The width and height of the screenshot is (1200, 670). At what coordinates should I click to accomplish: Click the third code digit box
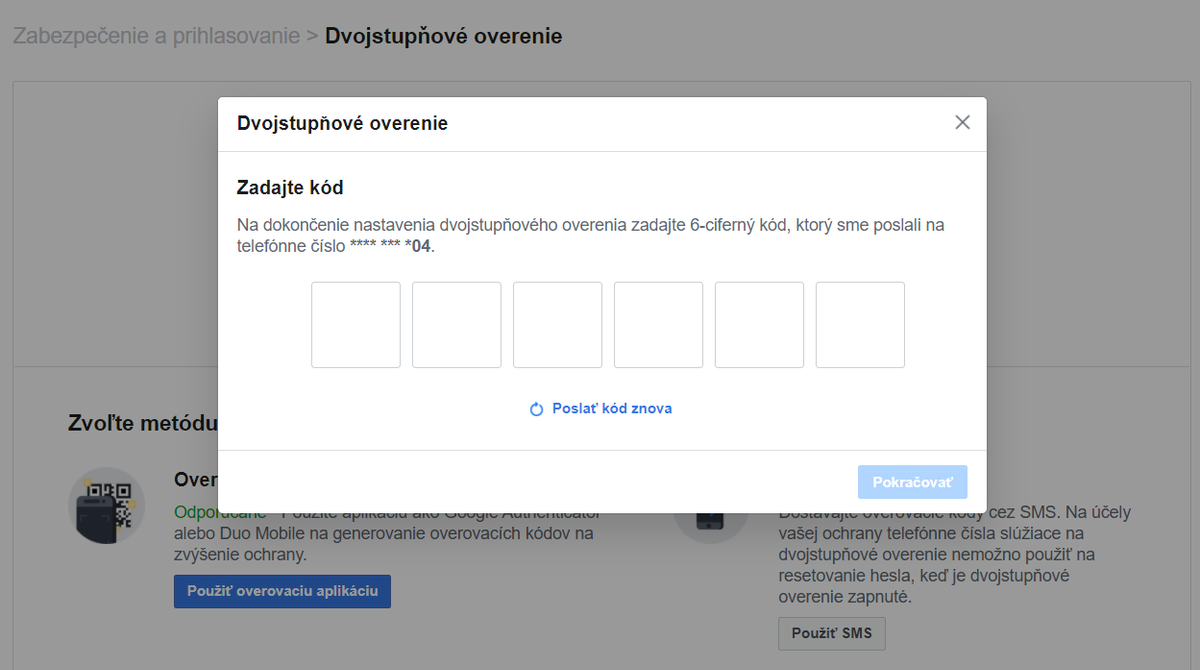click(x=558, y=325)
